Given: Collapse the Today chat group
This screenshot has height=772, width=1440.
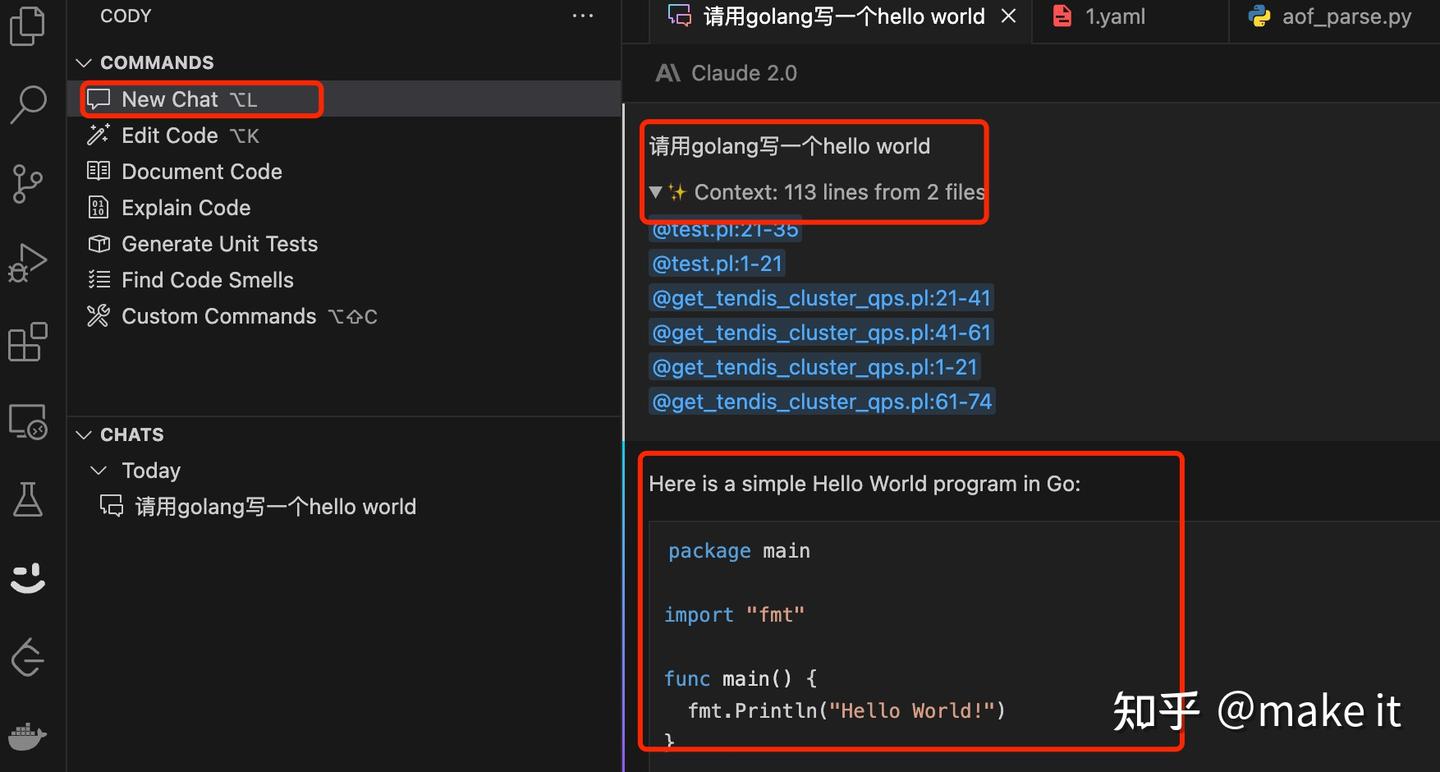Looking at the screenshot, I should pos(97,470).
